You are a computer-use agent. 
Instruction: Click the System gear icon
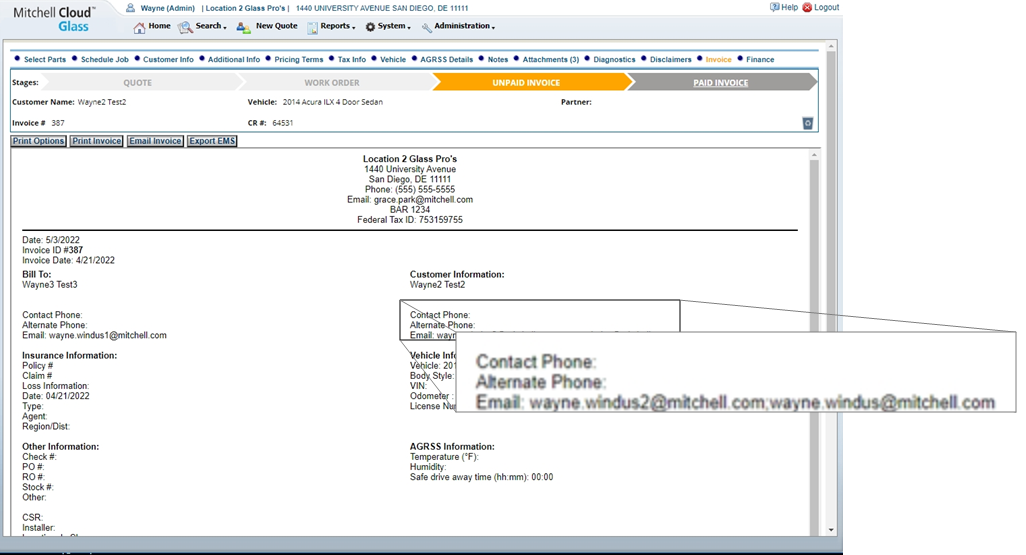[x=370, y=27]
